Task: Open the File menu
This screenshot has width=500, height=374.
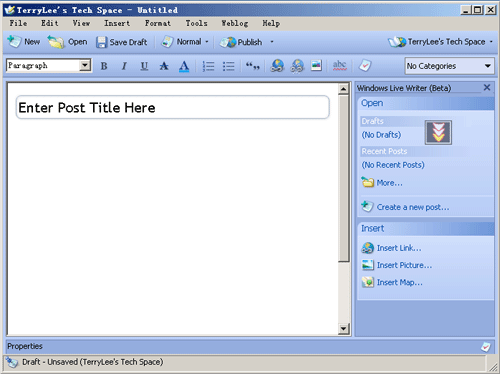Action: point(18,23)
